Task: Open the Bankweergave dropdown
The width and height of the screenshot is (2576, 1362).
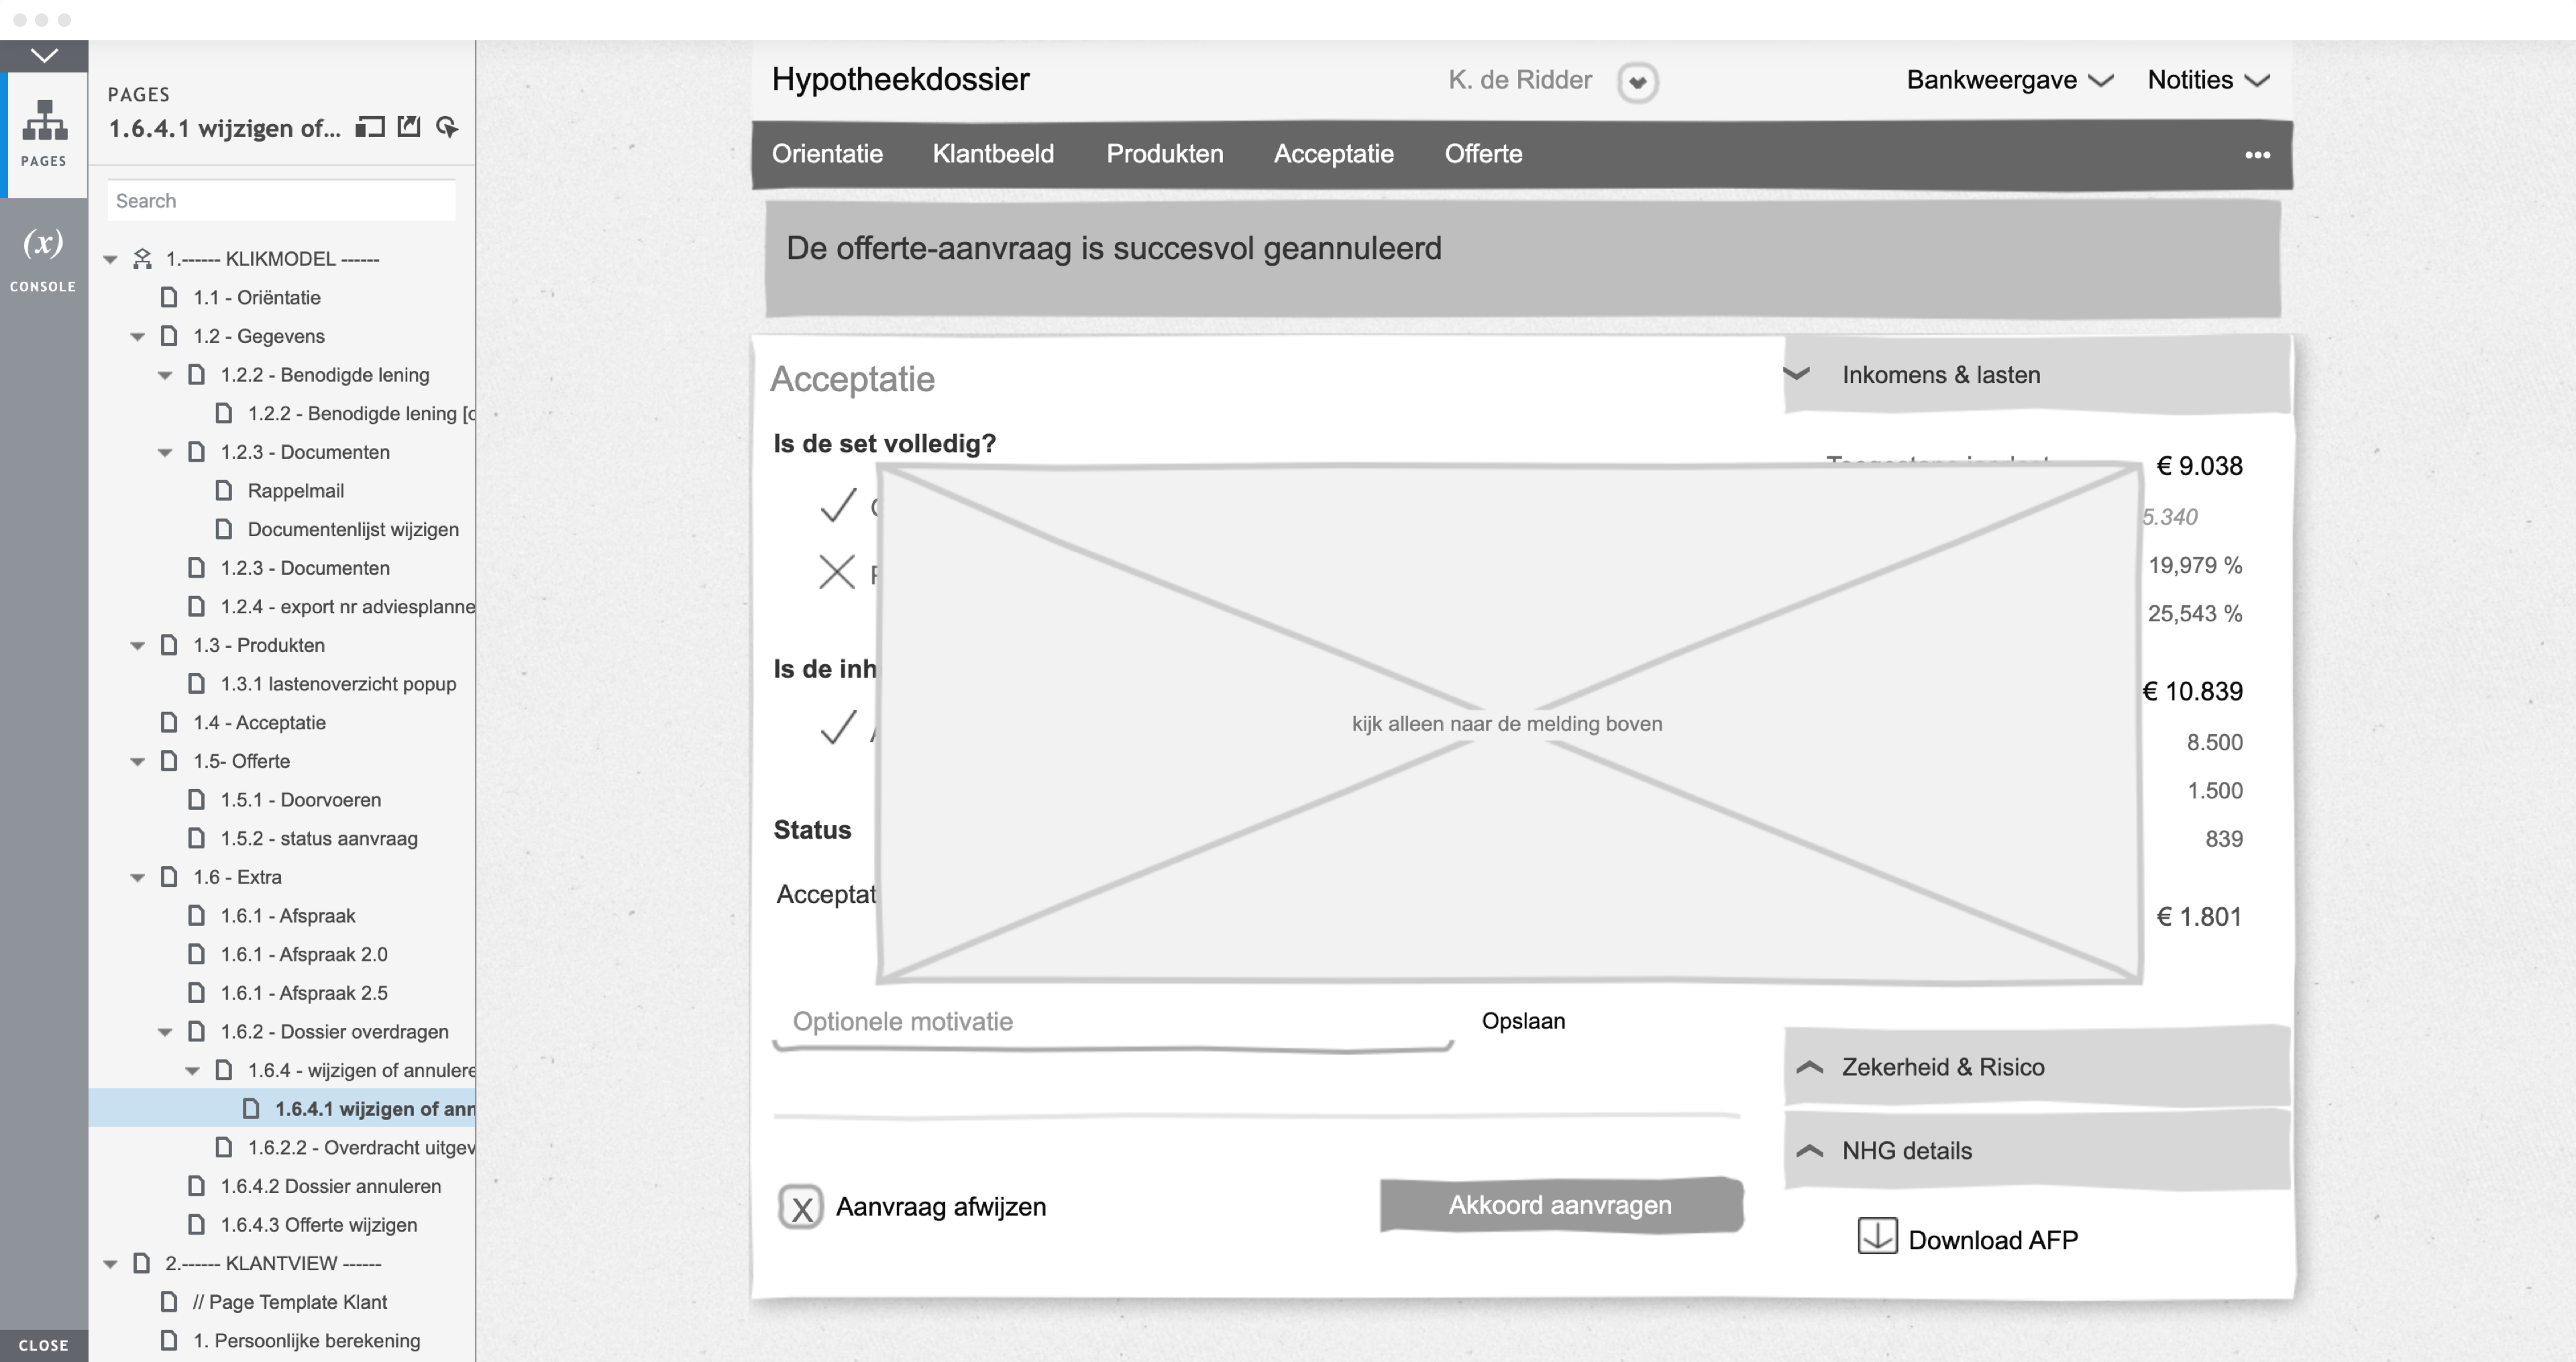Action: [x=2009, y=80]
